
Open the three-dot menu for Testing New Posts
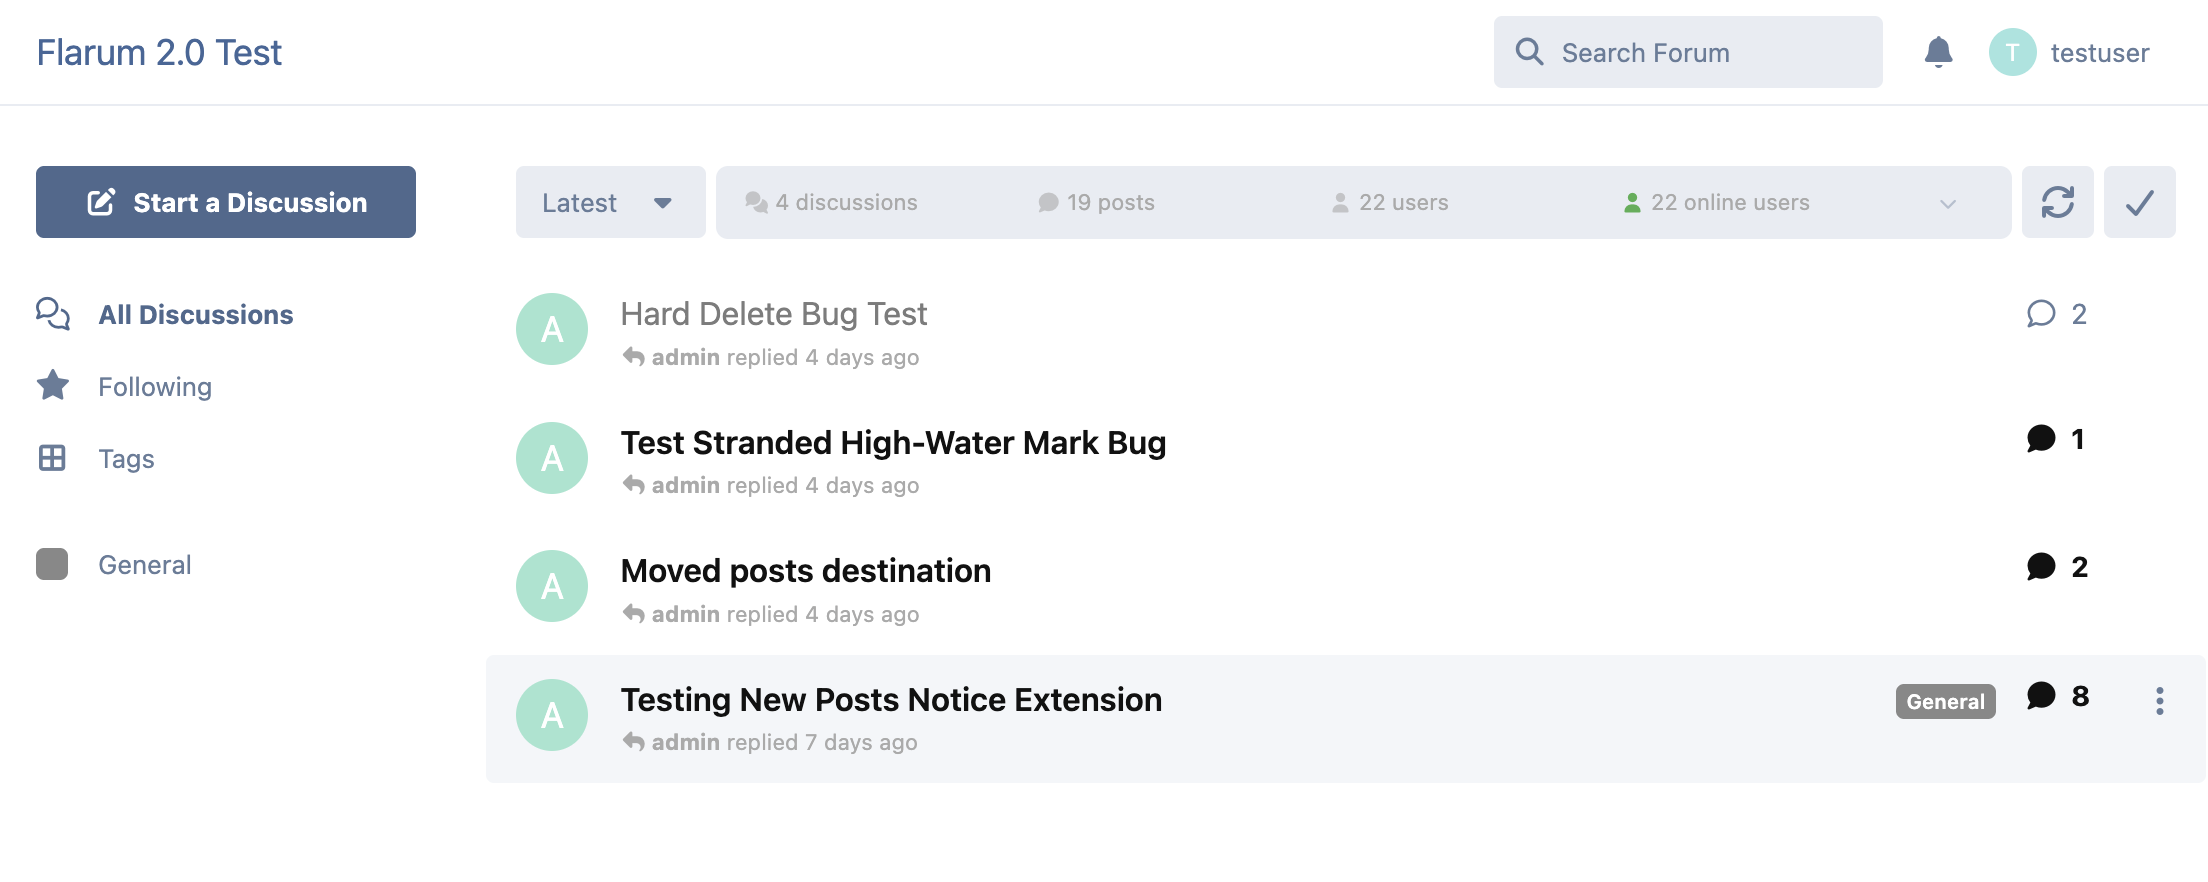click(x=2159, y=701)
